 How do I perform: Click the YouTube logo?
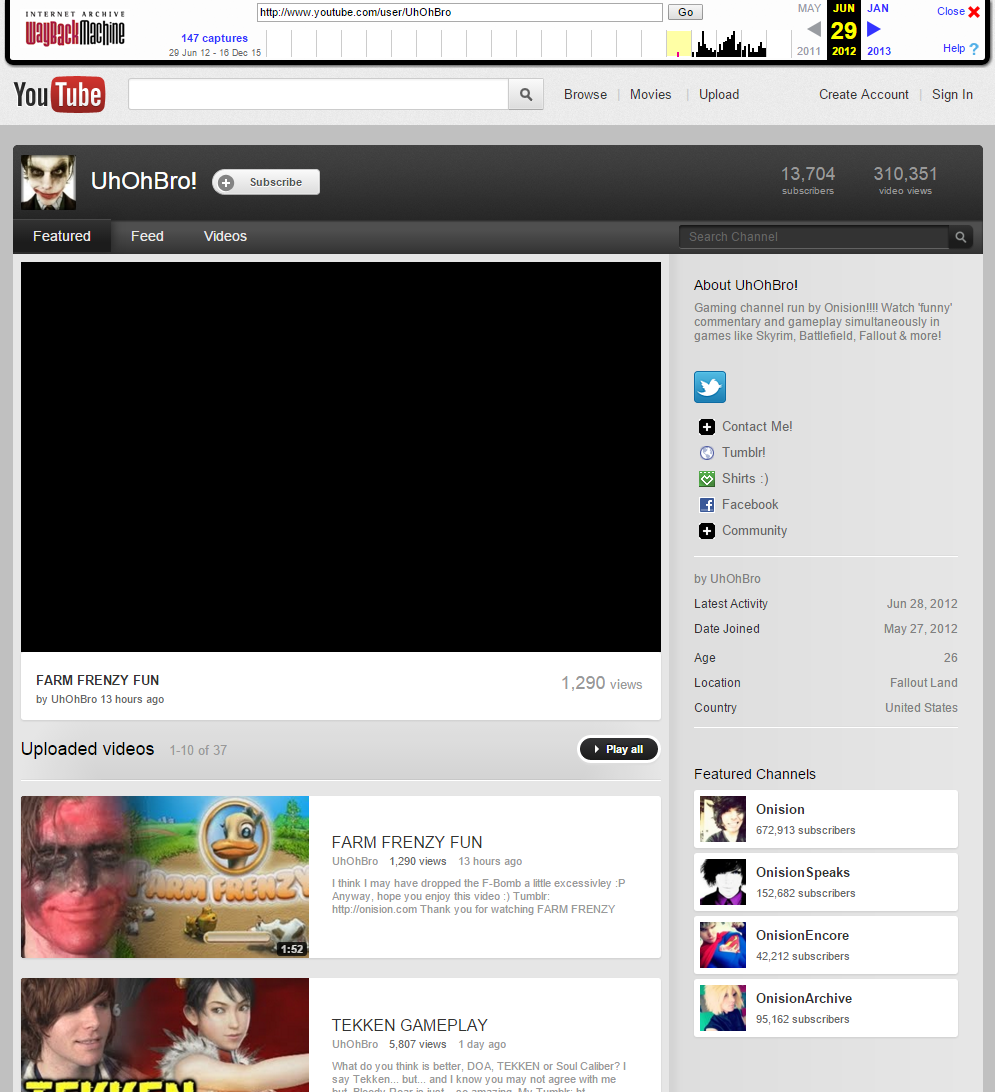coord(59,95)
